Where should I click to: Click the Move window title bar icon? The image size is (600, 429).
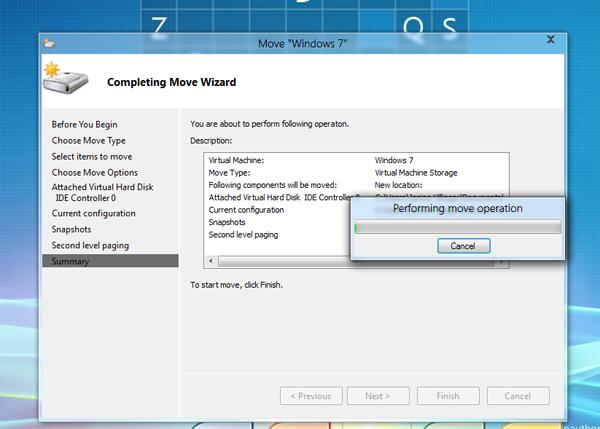coord(49,44)
